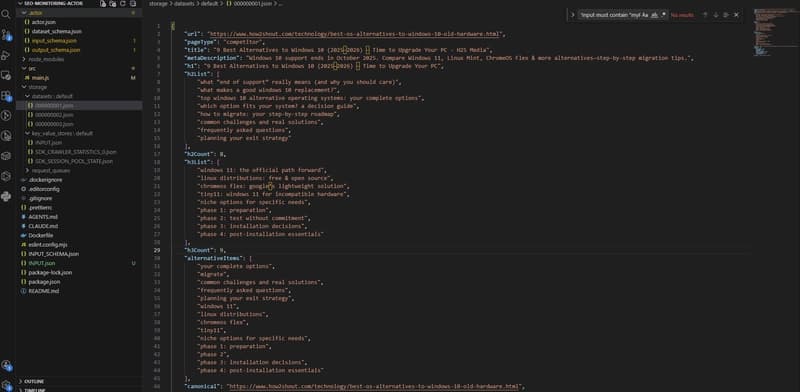
Task: Open Dockerfile in Explorer
Action: point(79,235)
